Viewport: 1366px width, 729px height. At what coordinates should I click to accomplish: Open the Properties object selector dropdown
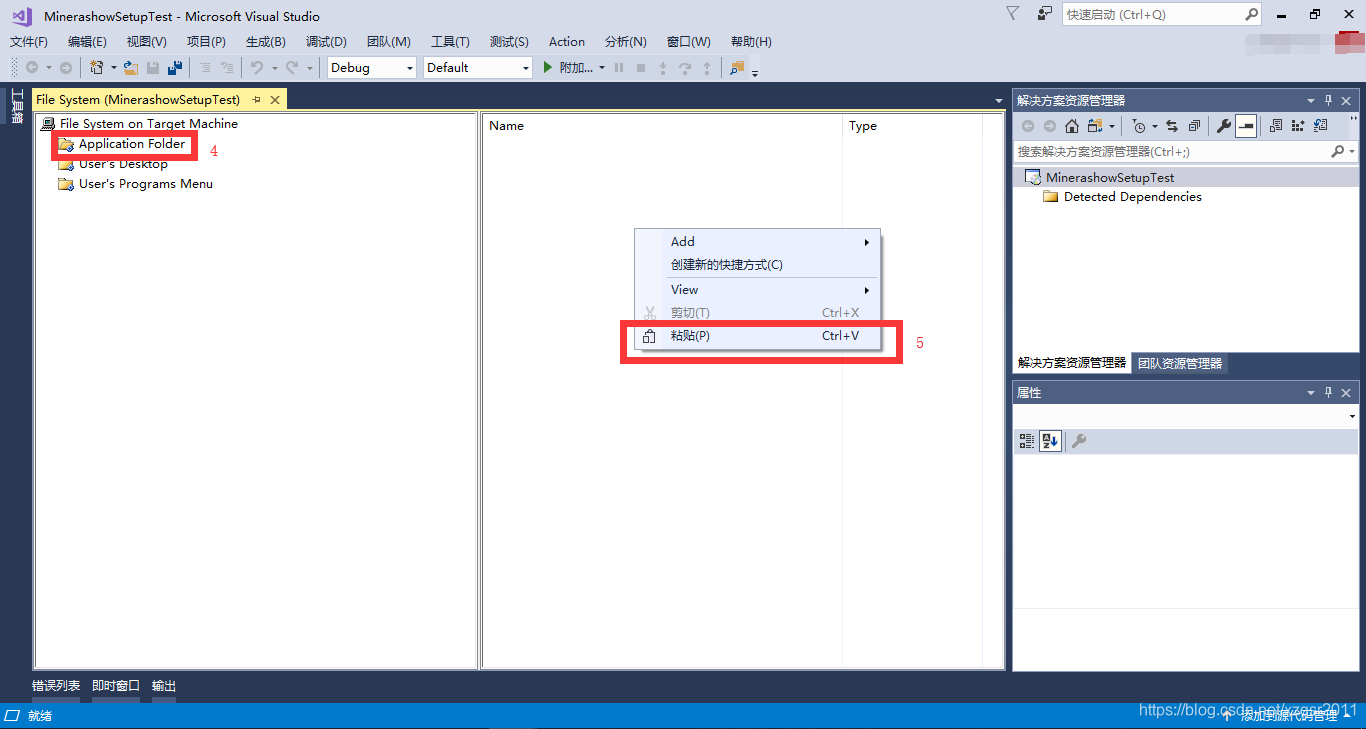(1353, 416)
